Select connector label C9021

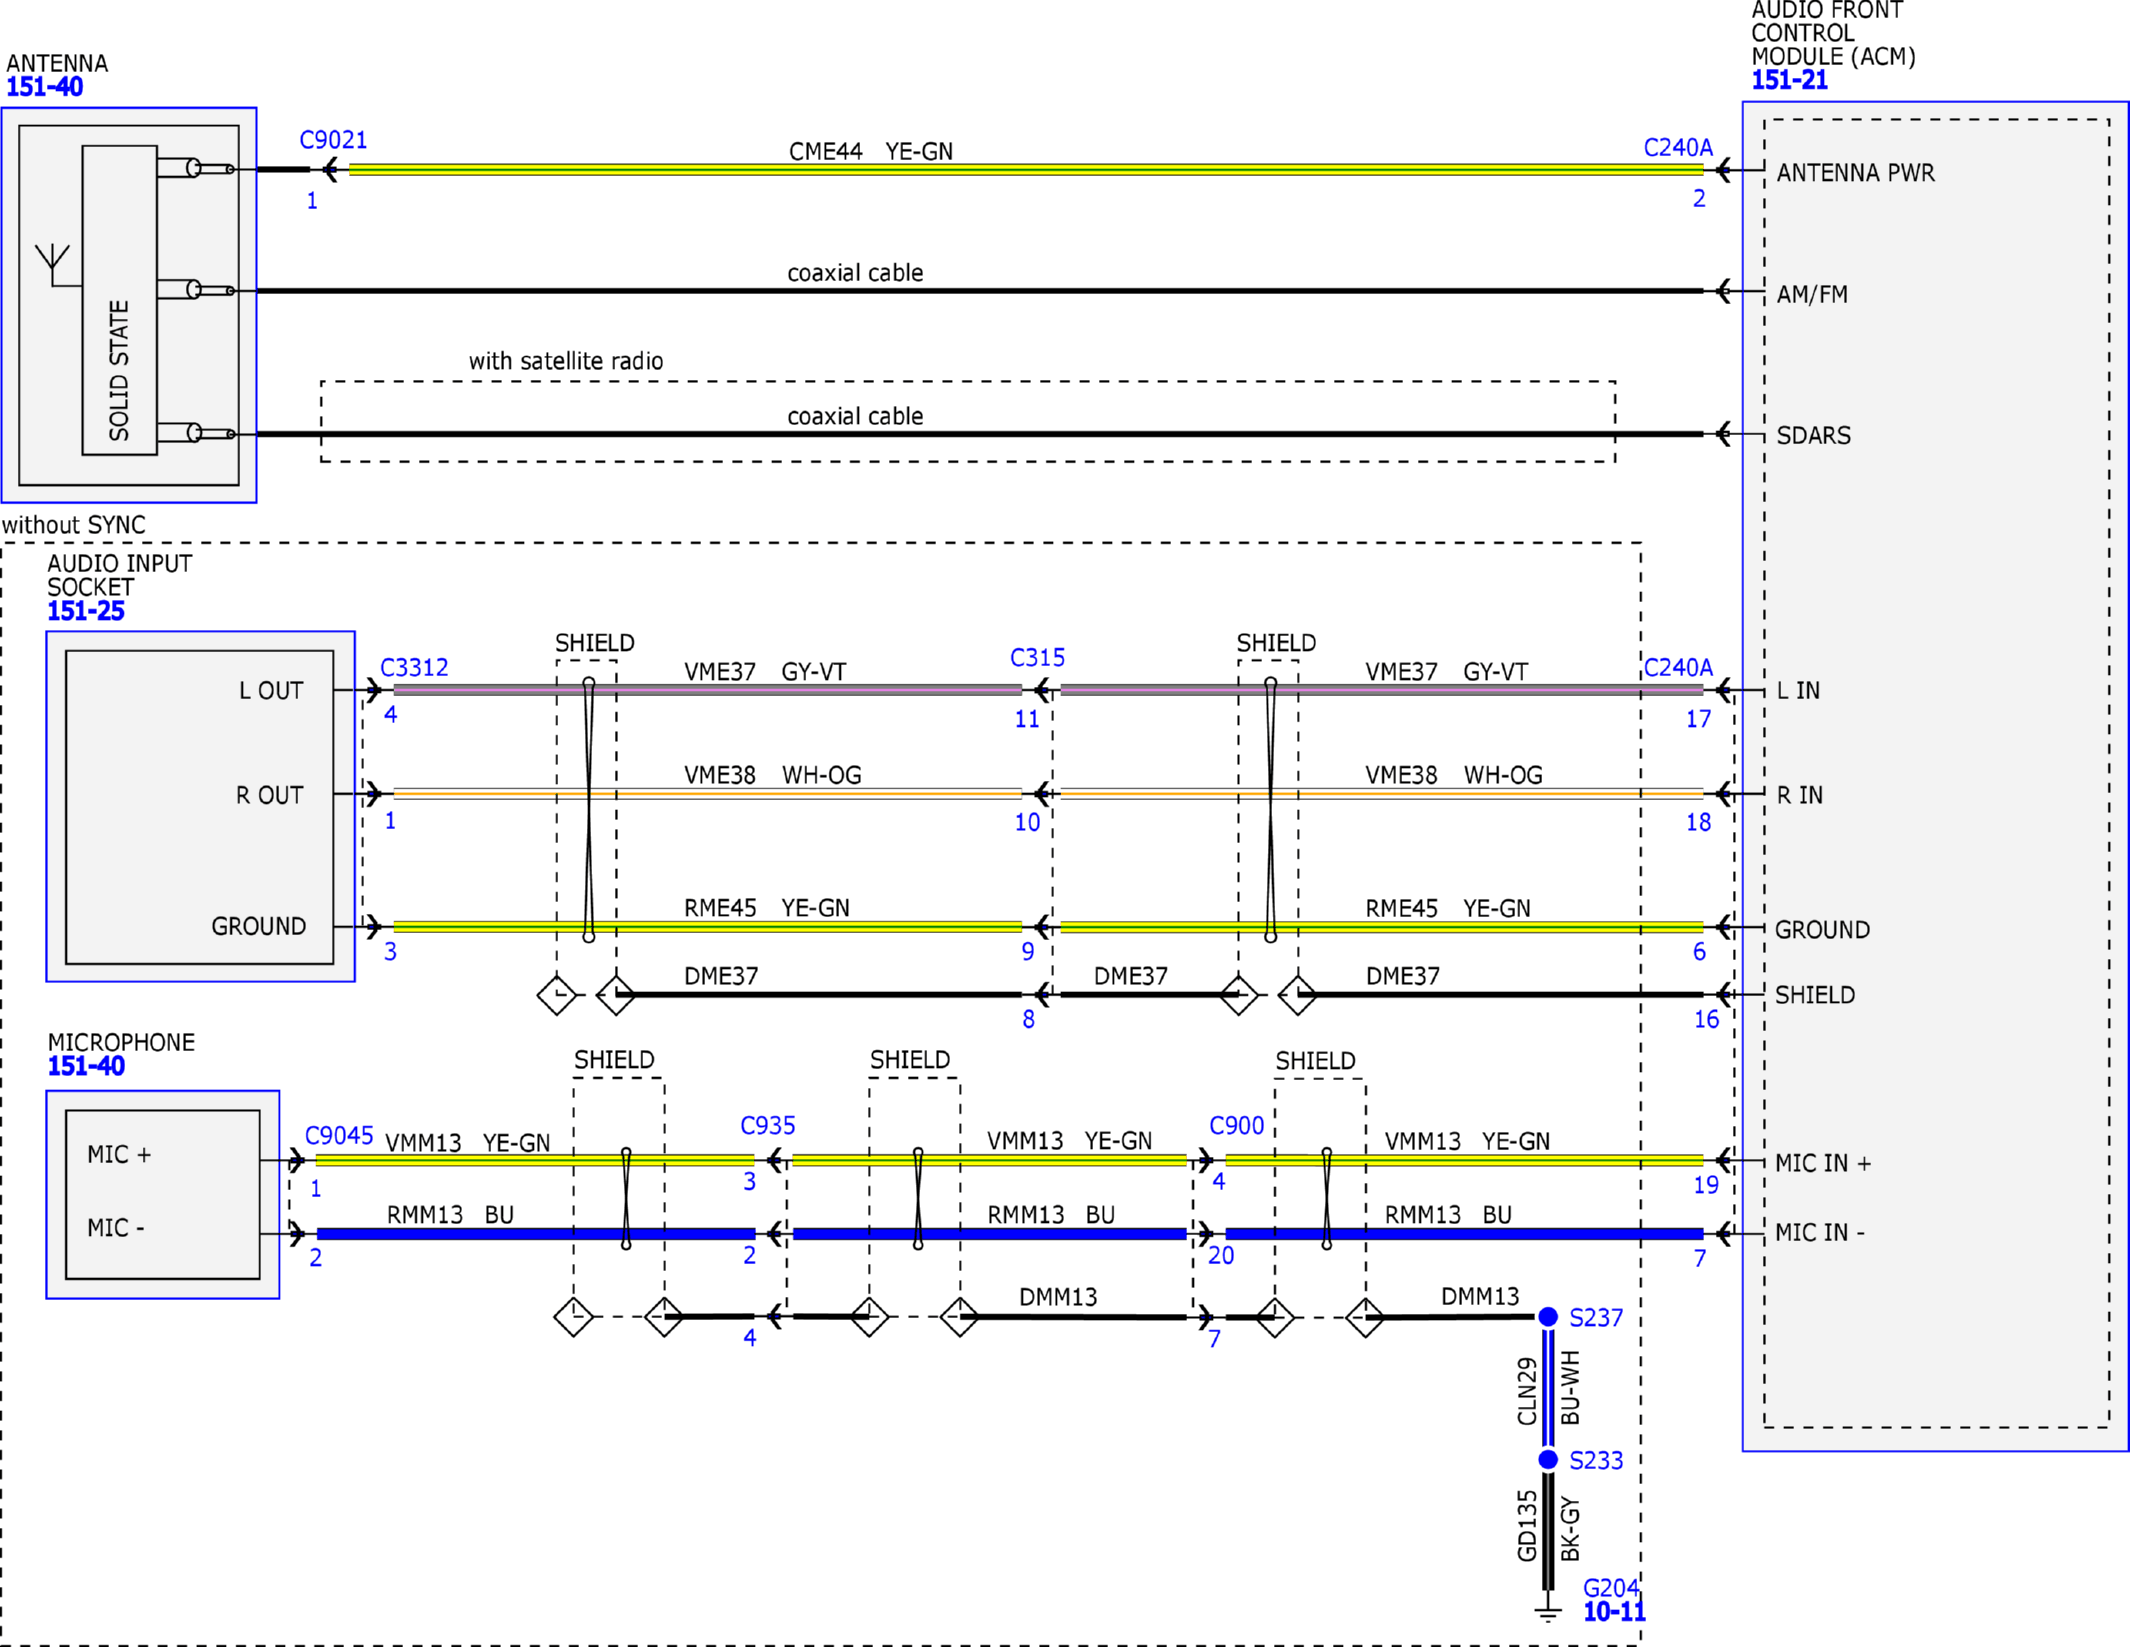(x=333, y=140)
